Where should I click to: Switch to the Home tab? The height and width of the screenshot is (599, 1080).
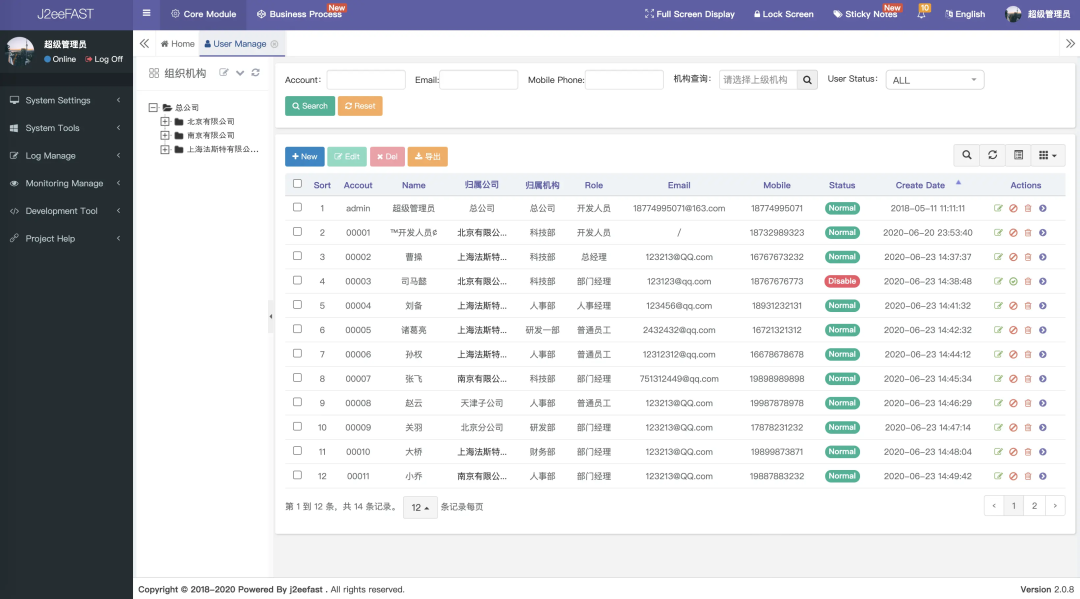pyautogui.click(x=178, y=44)
